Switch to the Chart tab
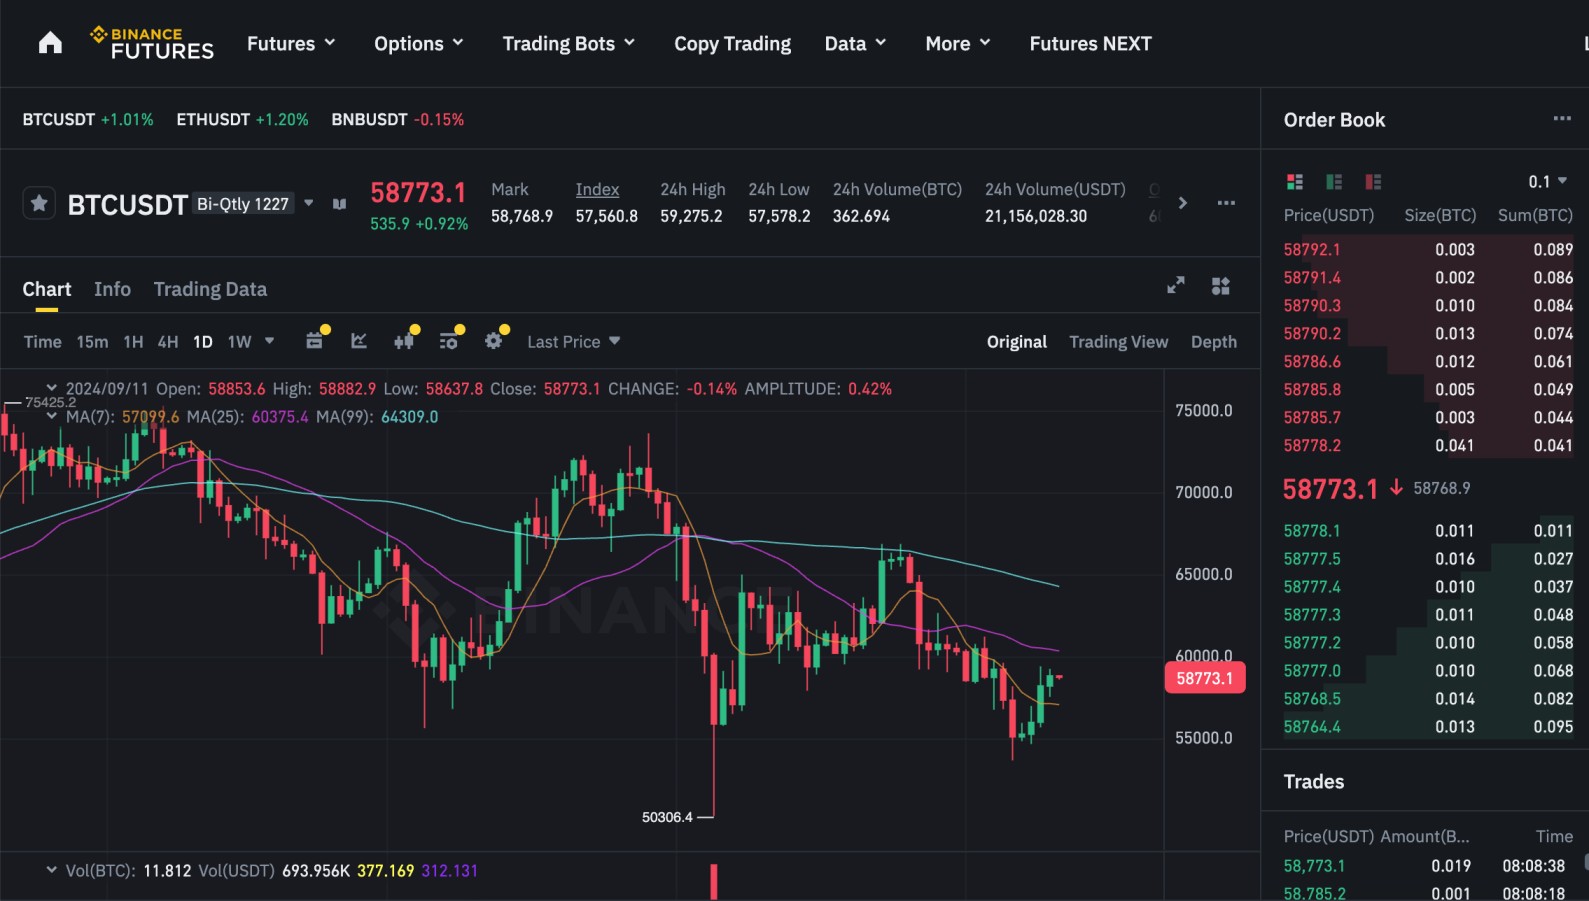The height and width of the screenshot is (901, 1589). tap(47, 289)
